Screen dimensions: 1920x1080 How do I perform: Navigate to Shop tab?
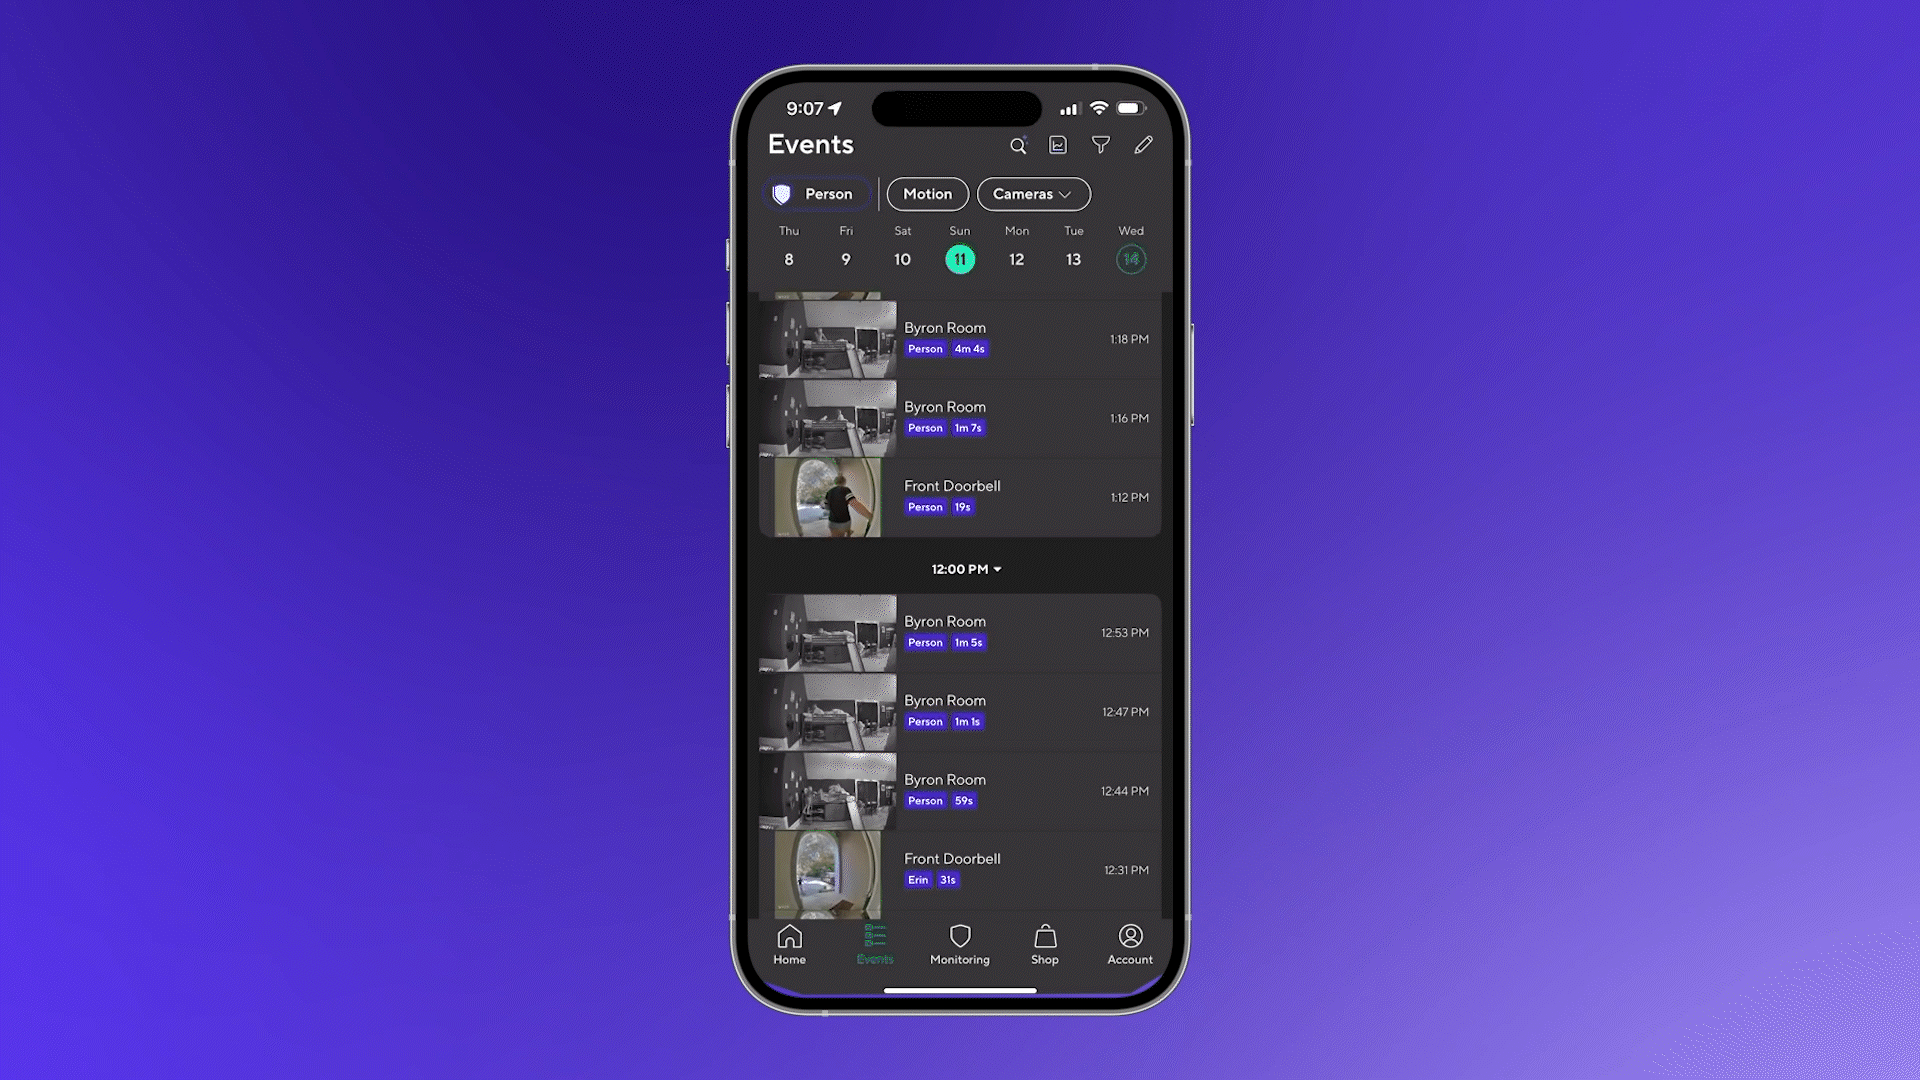click(x=1043, y=943)
